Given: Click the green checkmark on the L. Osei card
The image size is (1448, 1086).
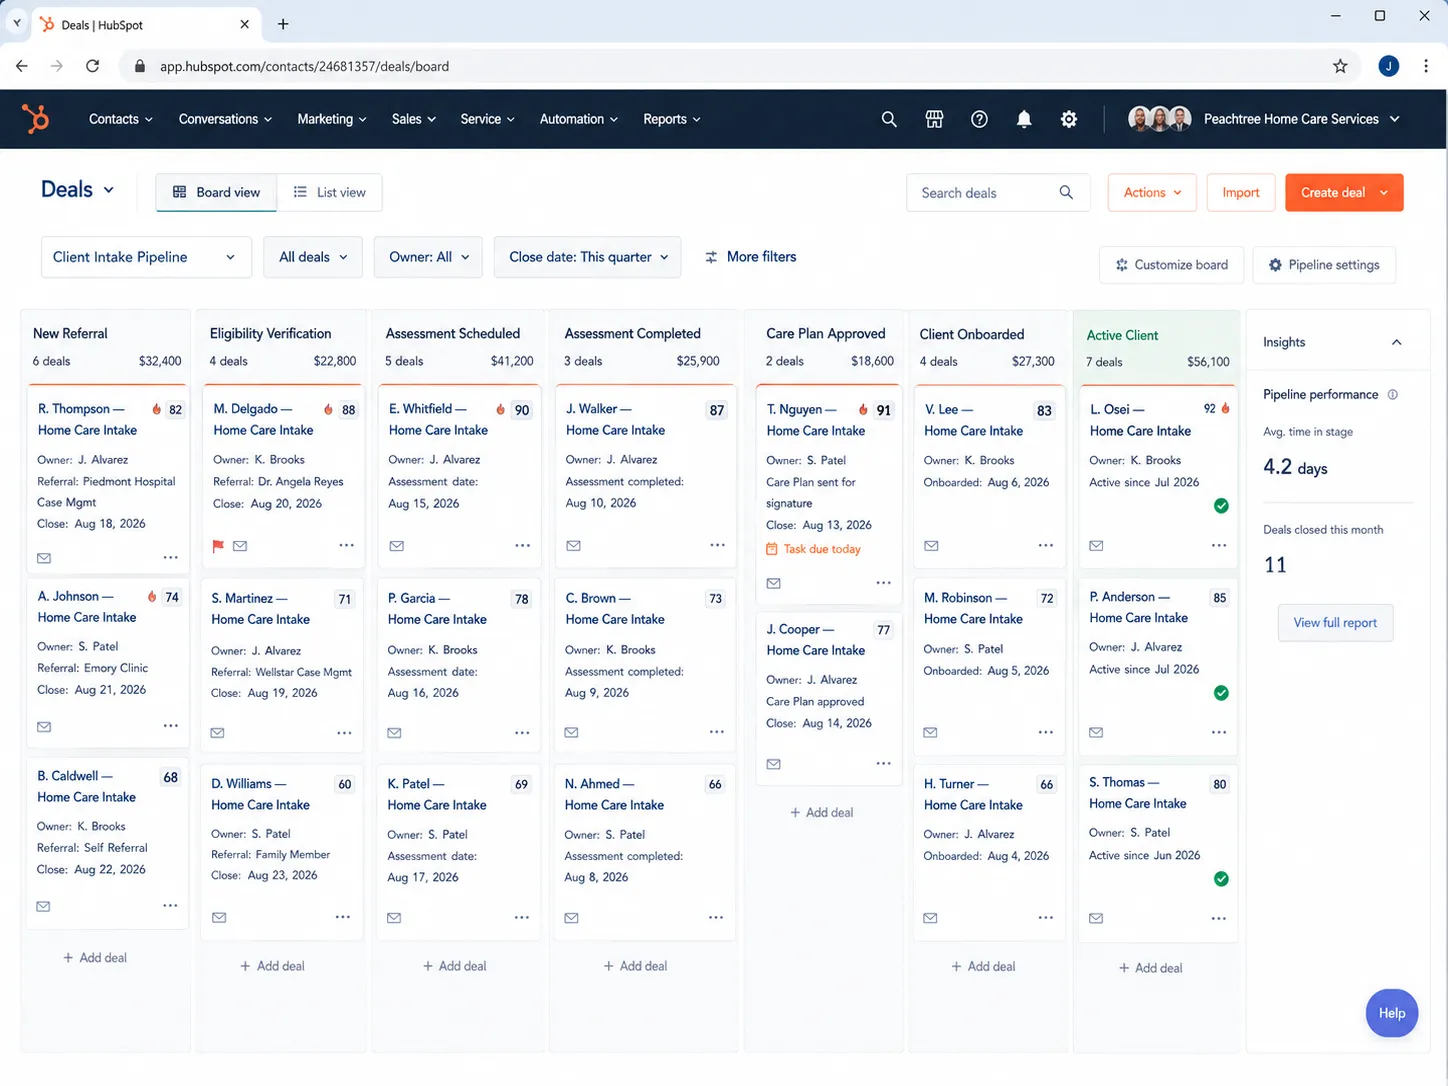Looking at the screenshot, I should [x=1221, y=506].
